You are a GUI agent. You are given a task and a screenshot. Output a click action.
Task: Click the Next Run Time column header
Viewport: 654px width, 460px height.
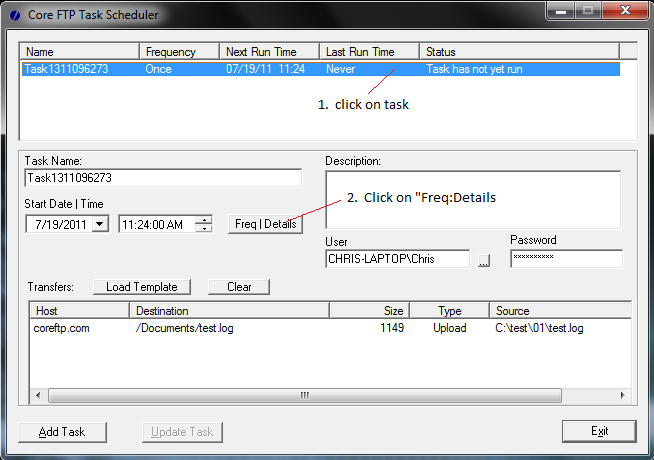[268, 51]
